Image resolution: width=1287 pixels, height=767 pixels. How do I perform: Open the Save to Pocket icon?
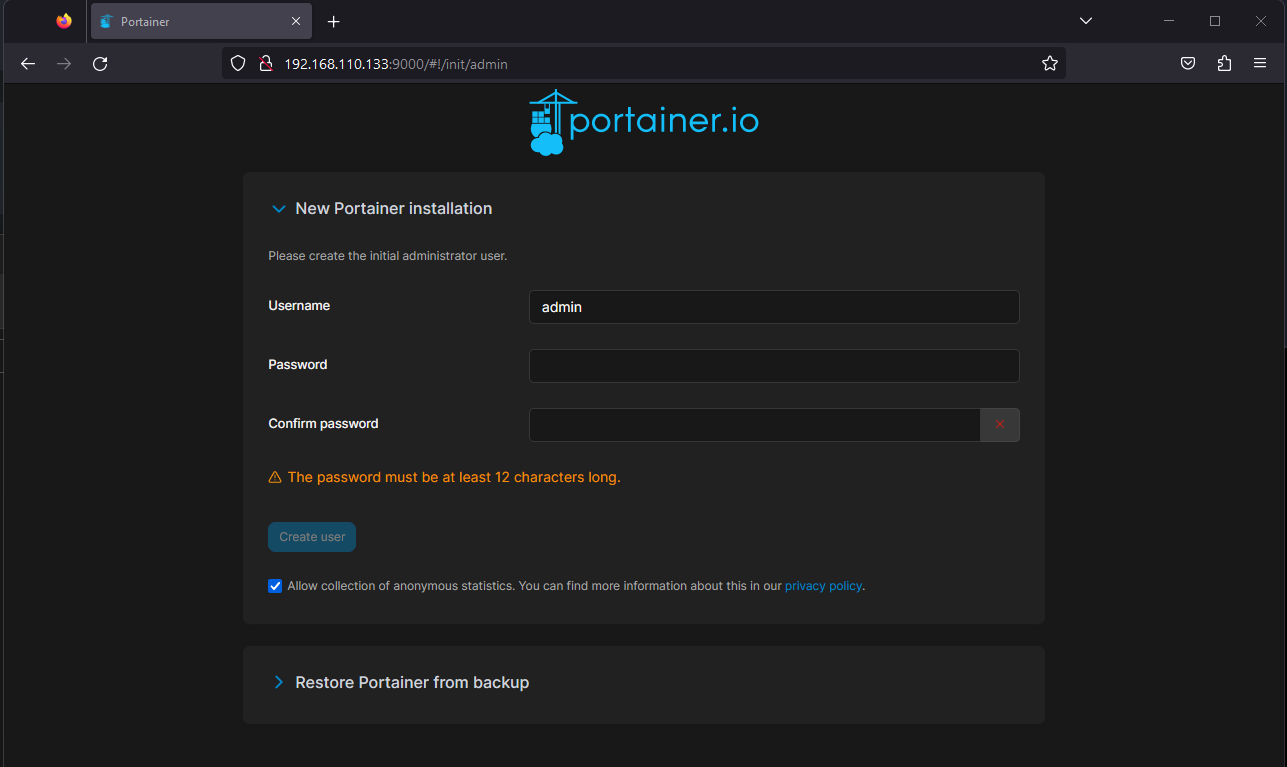[1188, 64]
